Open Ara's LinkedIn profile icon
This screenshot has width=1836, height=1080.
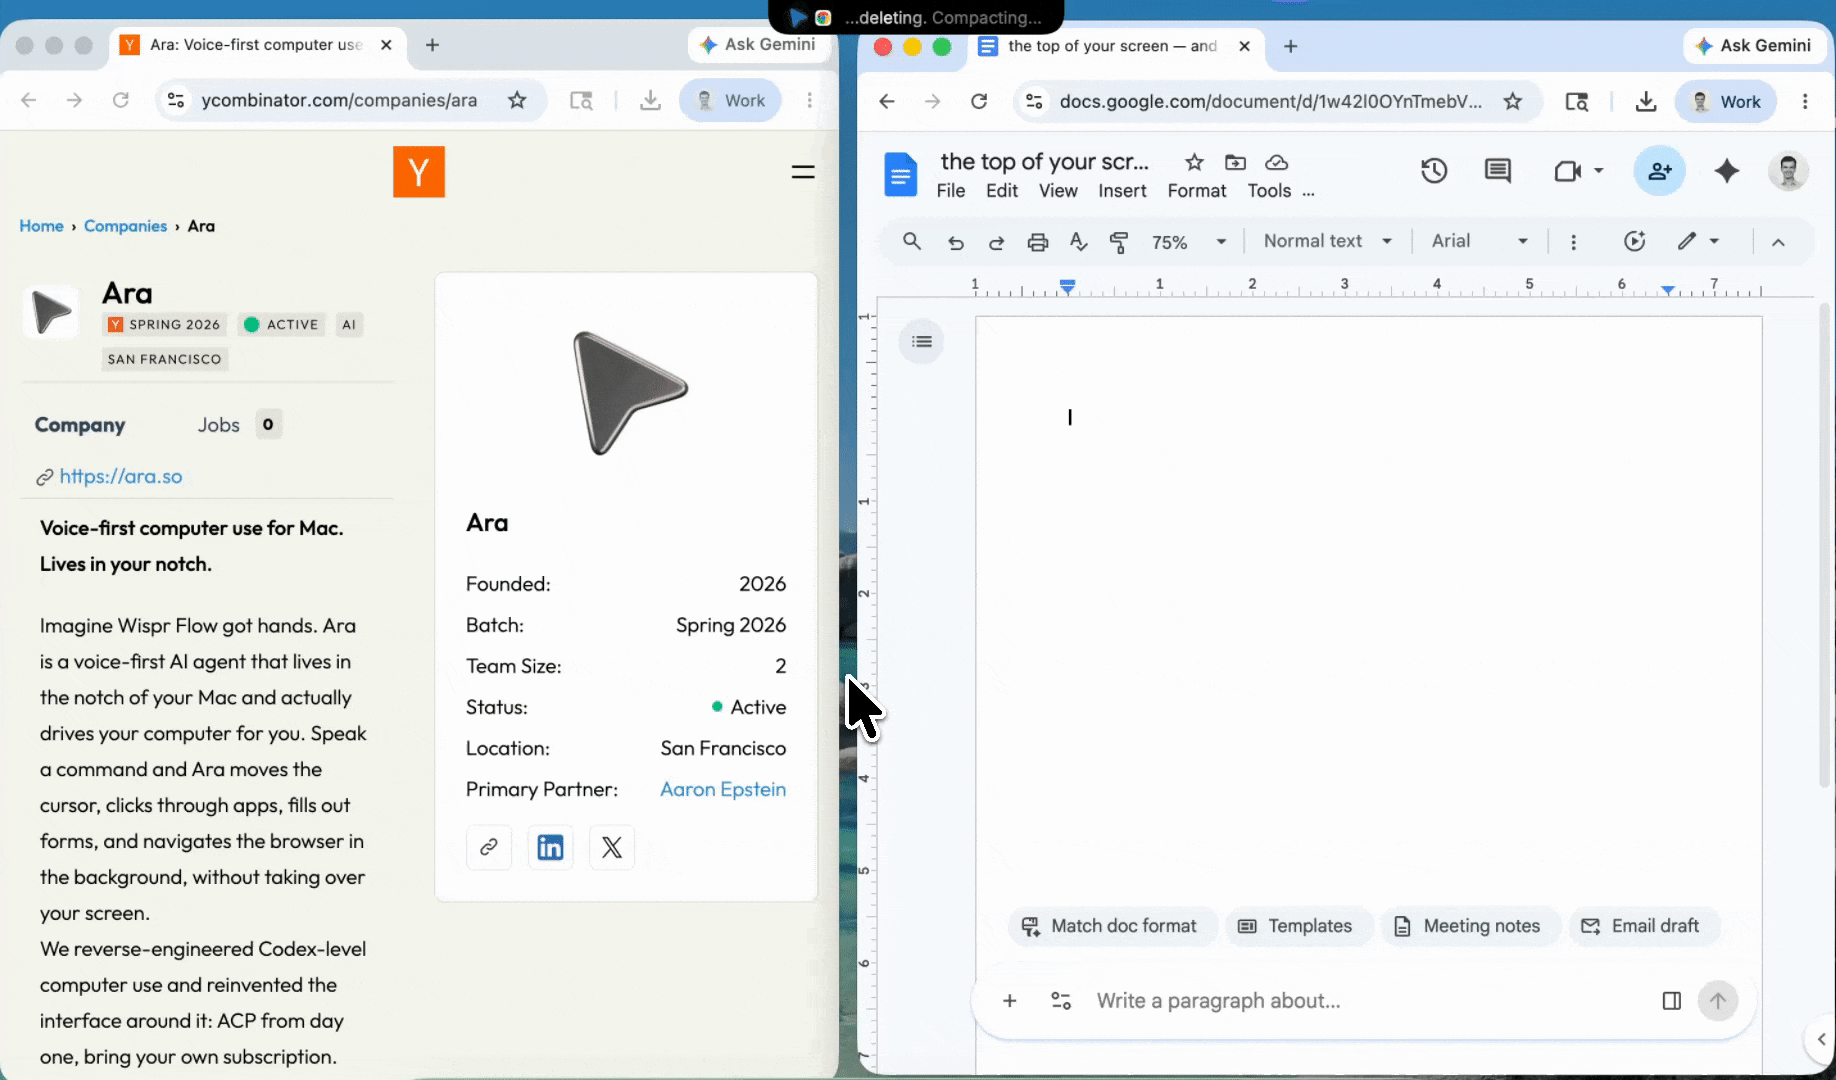(x=550, y=847)
